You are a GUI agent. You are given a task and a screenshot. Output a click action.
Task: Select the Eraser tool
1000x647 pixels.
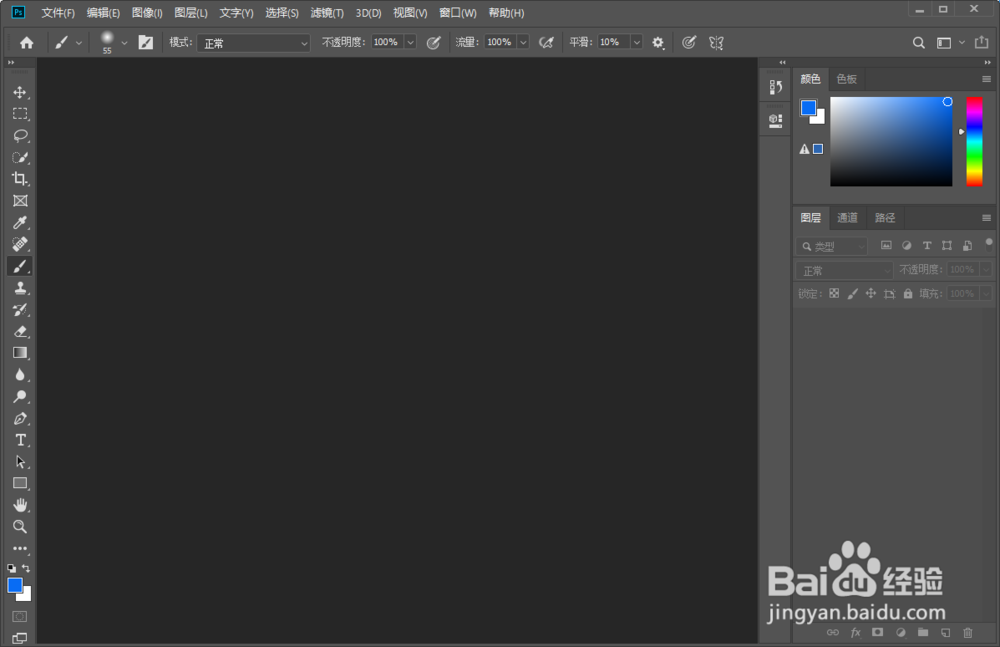(20, 331)
